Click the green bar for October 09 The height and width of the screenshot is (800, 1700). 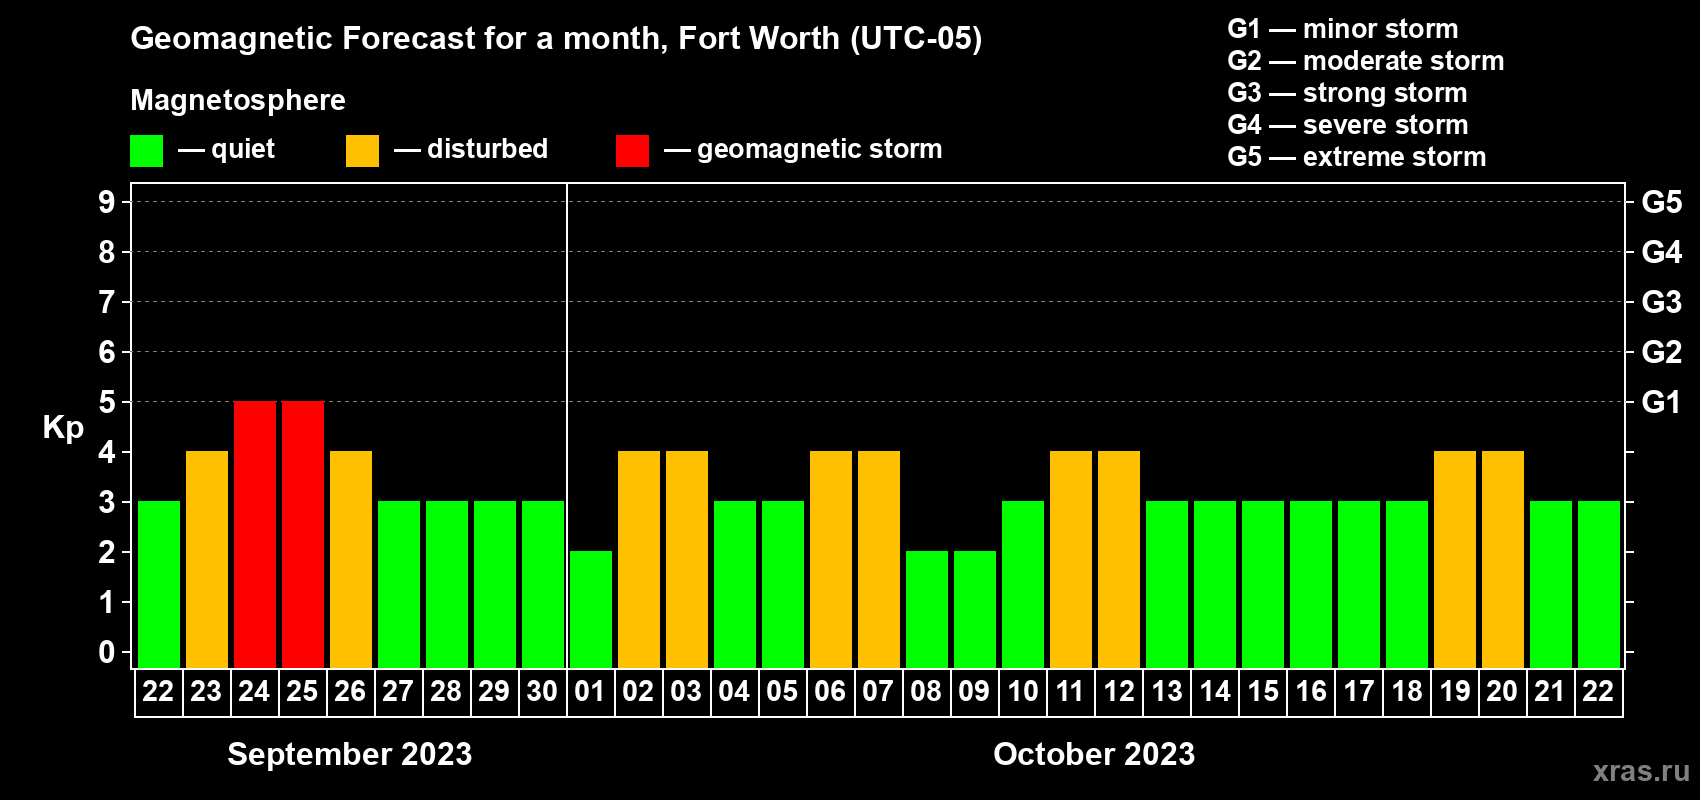tap(975, 610)
